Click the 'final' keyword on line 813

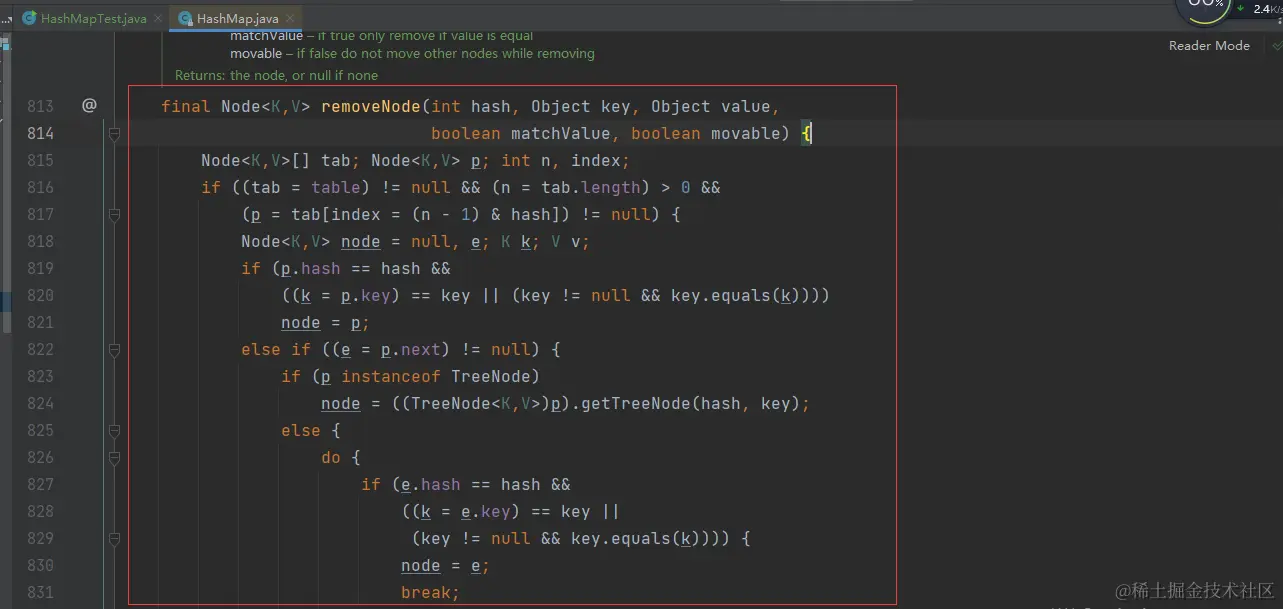pyautogui.click(x=186, y=106)
